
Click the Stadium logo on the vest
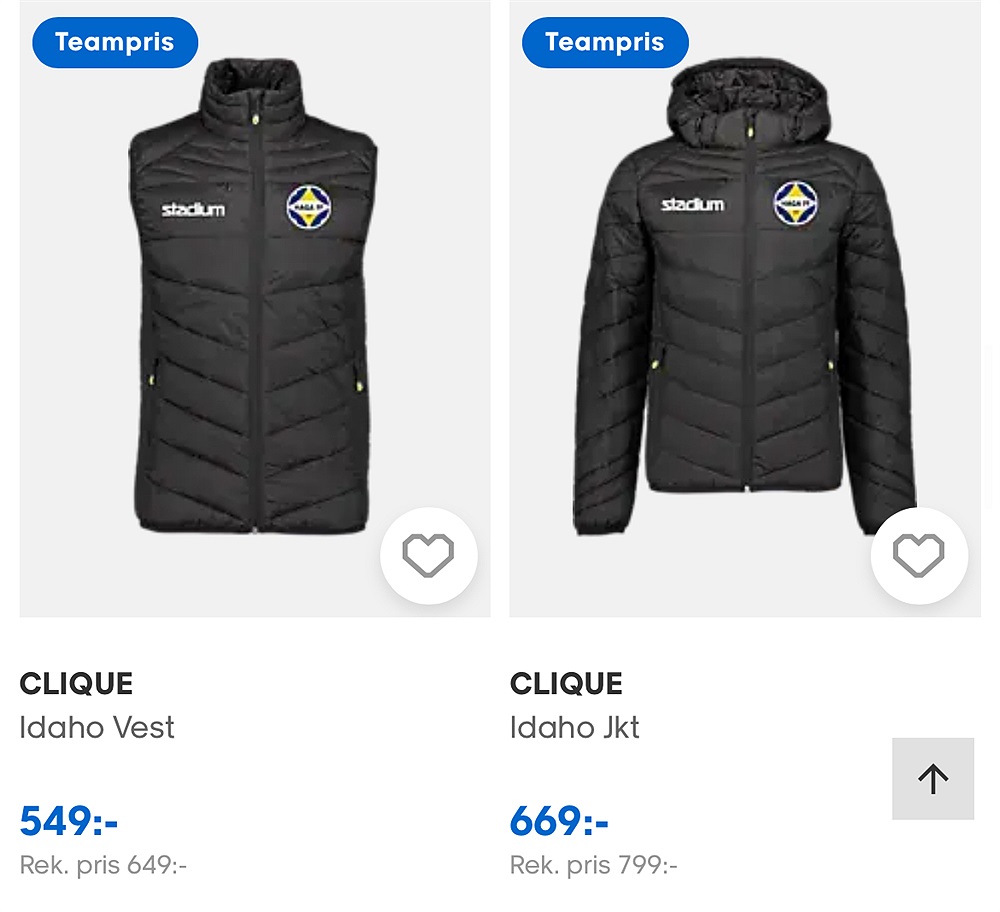click(193, 210)
